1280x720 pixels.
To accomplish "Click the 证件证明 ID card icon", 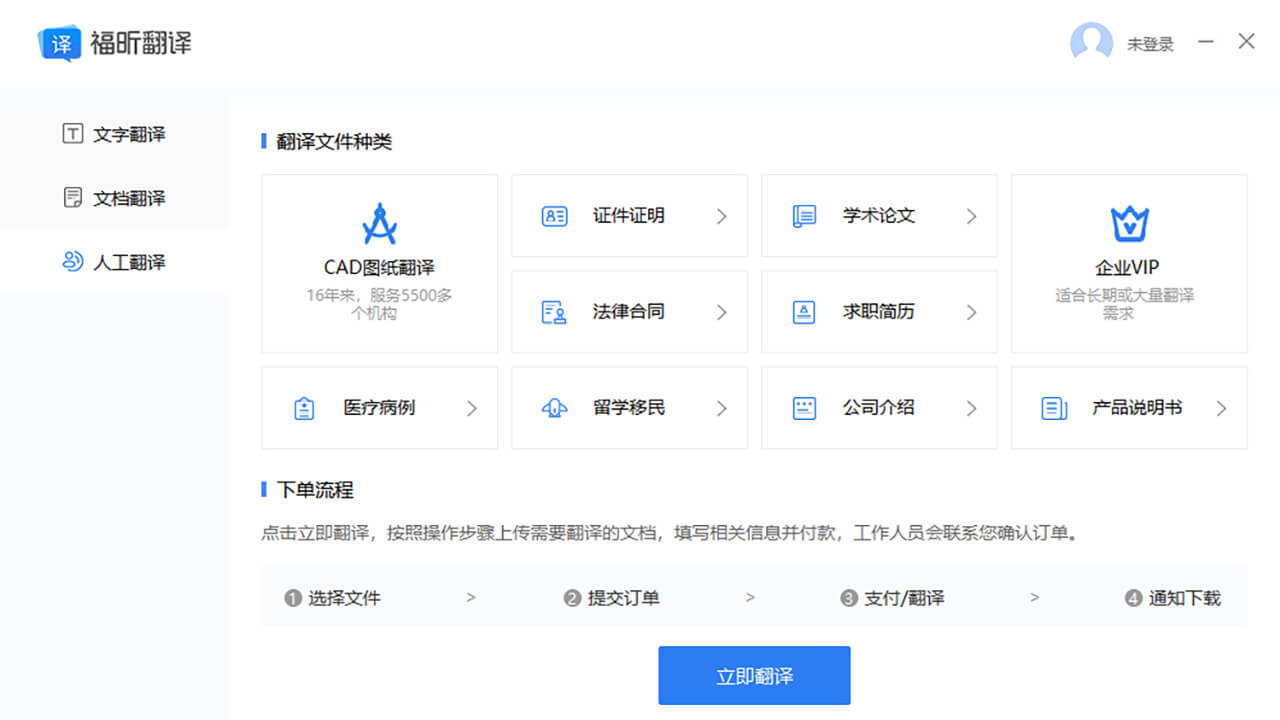I will tap(555, 216).
